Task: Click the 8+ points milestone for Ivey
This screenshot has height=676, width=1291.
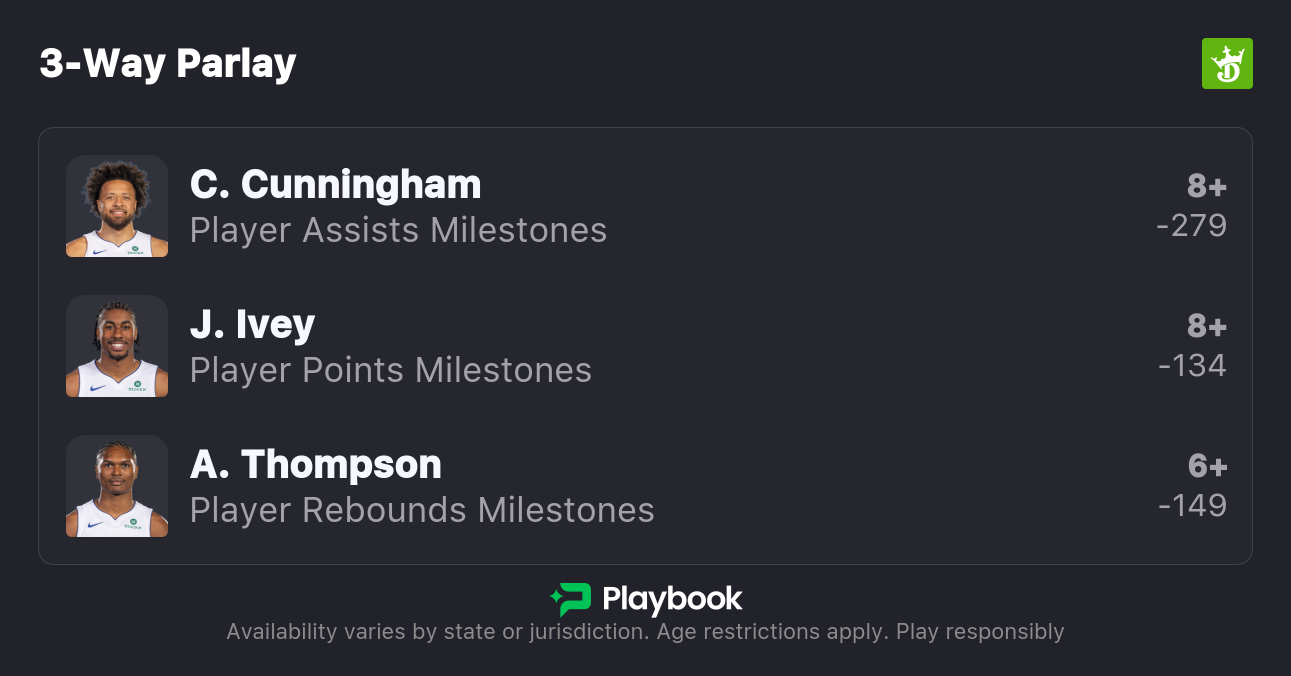Action: point(1206,327)
